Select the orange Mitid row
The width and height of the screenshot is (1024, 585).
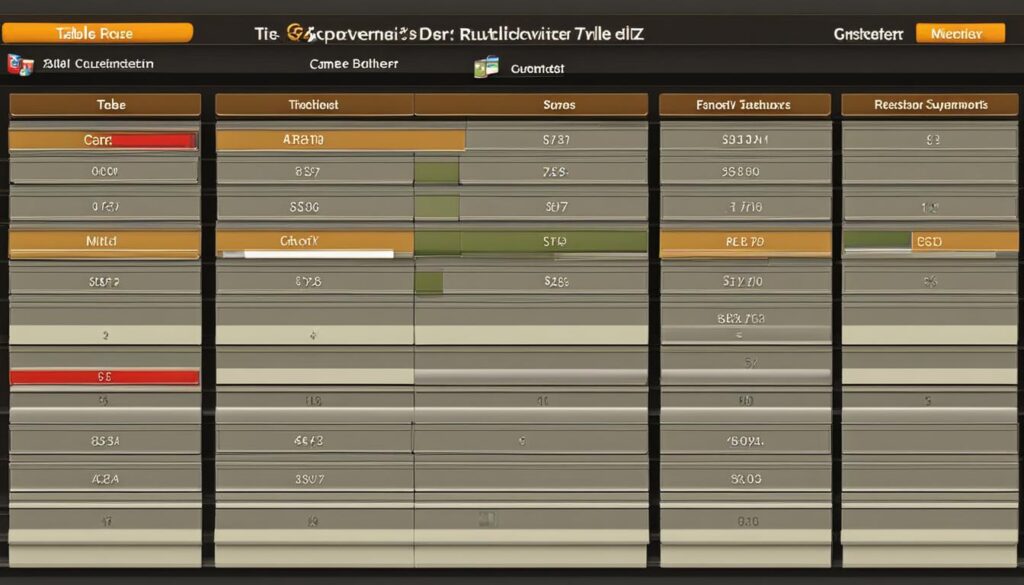point(104,242)
